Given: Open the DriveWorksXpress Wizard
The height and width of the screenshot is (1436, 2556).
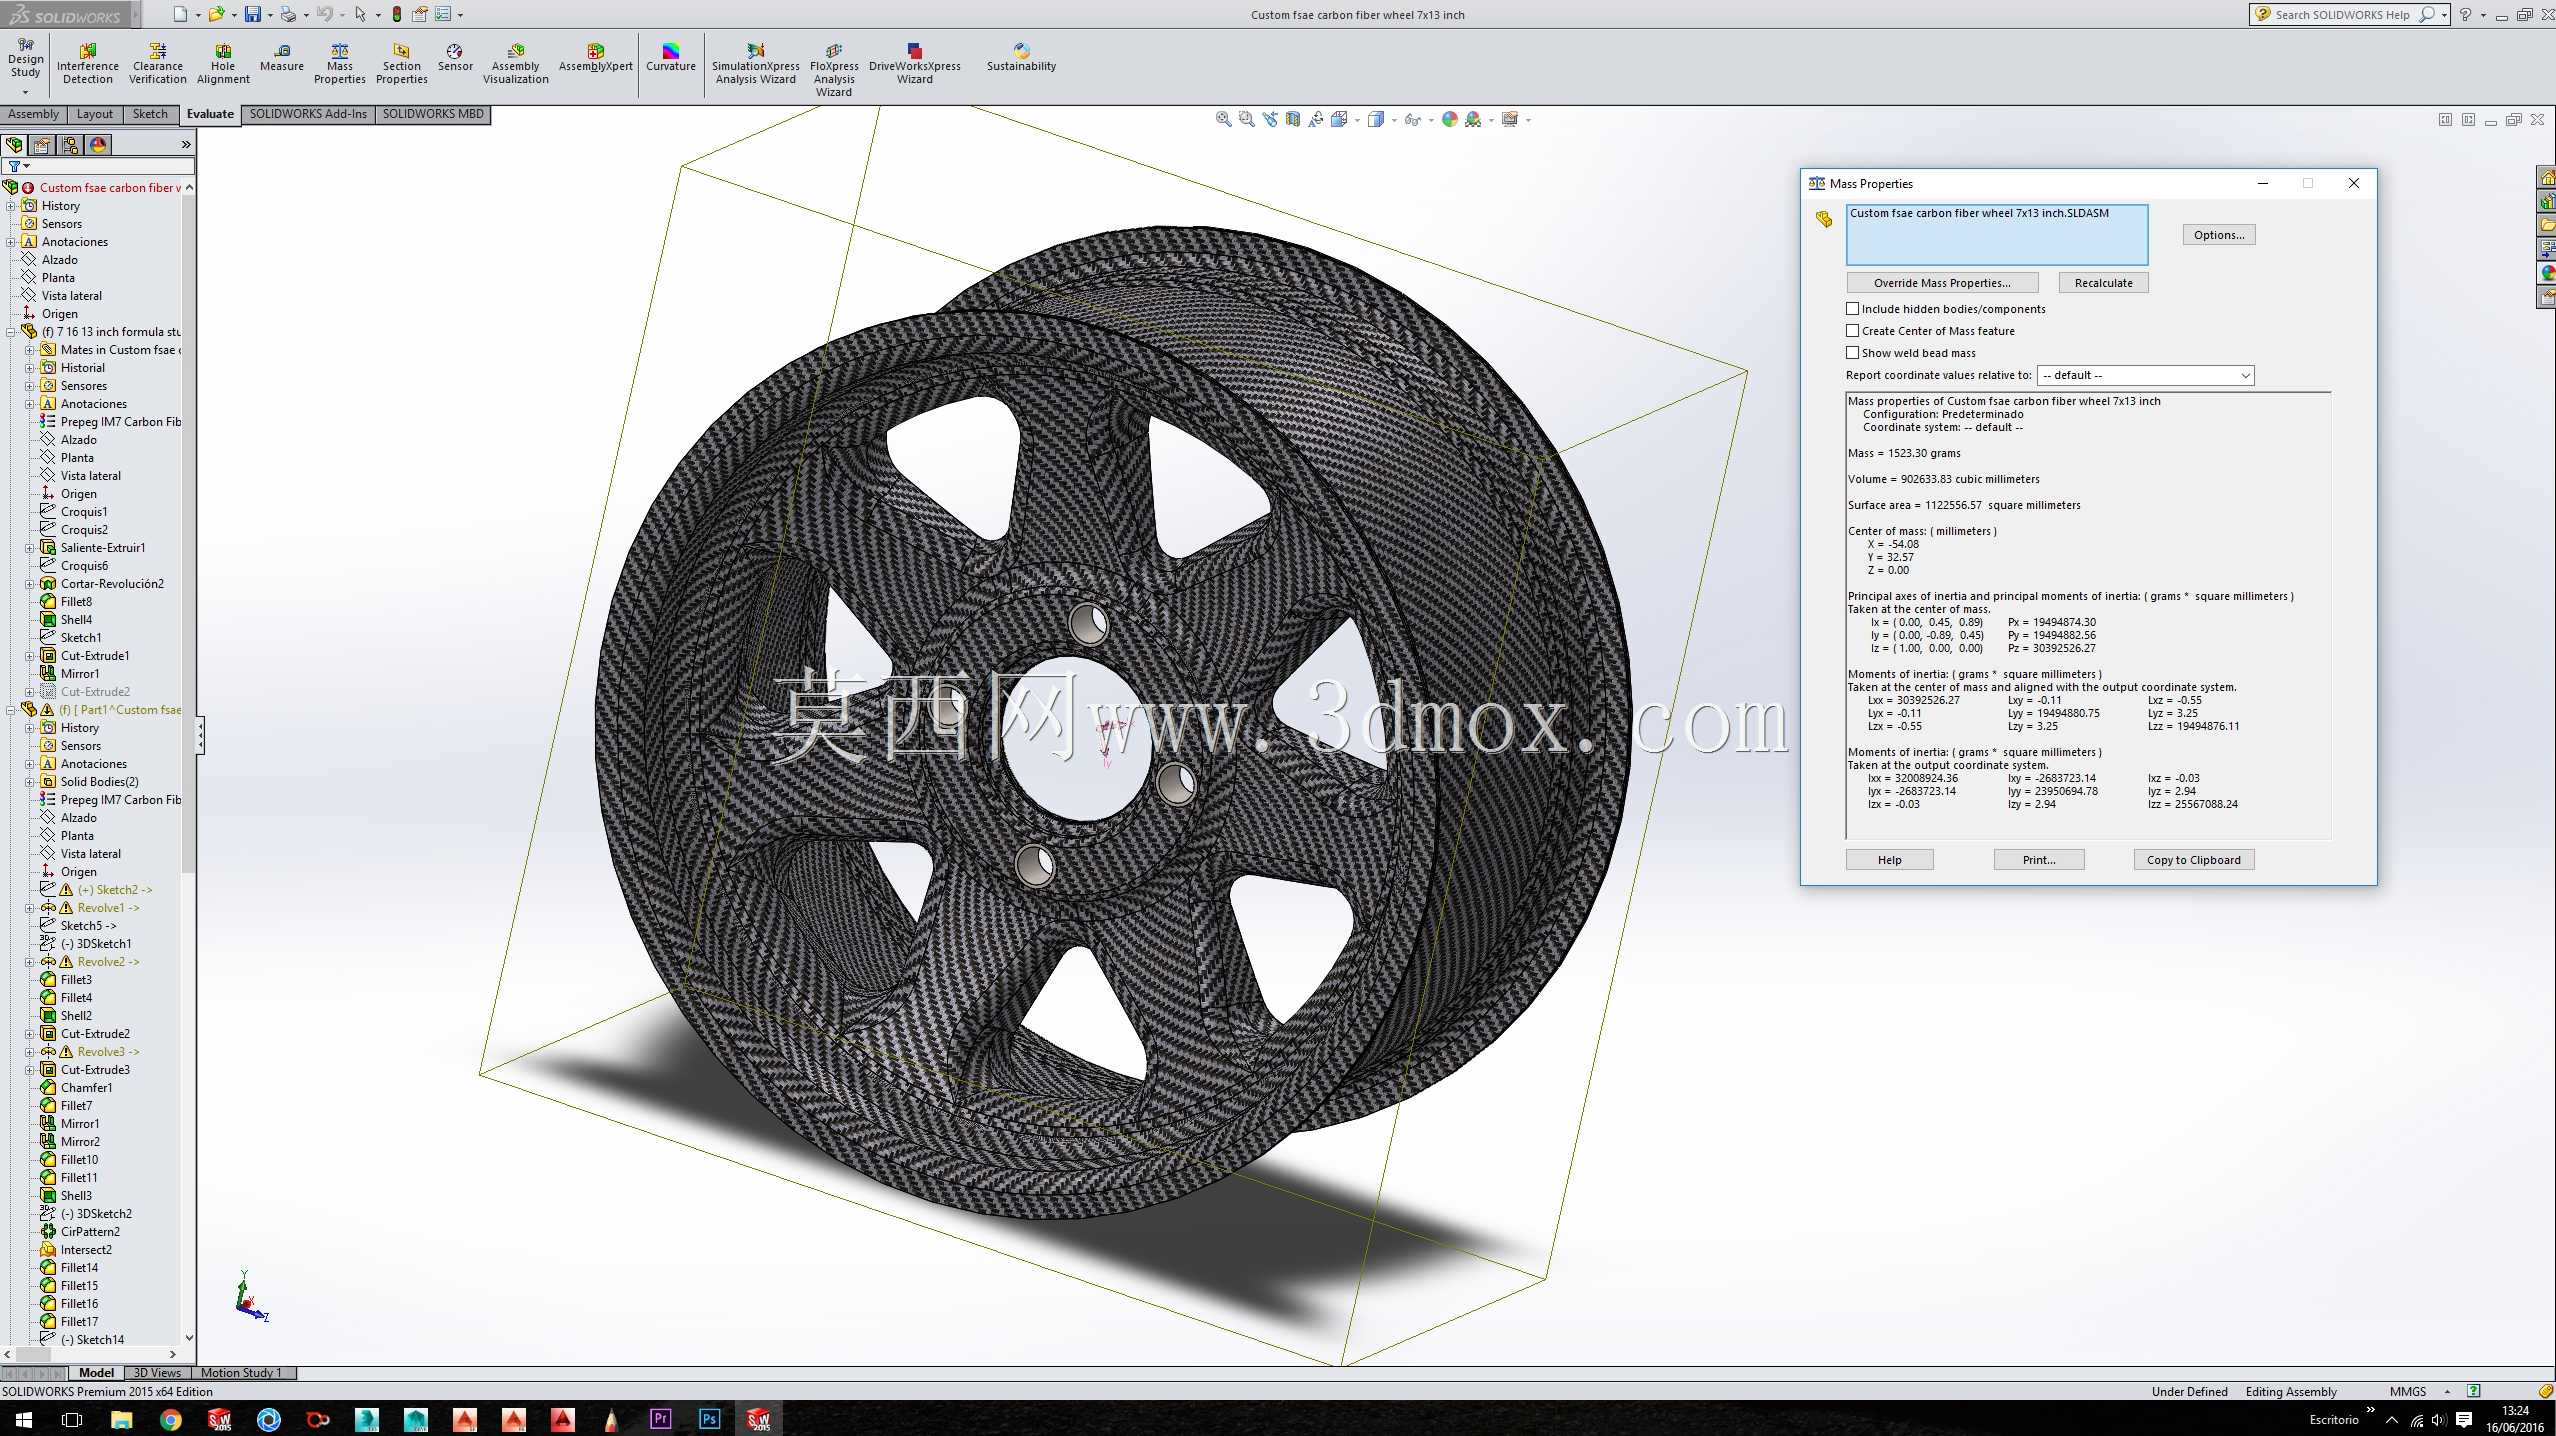Looking at the screenshot, I should [x=915, y=64].
